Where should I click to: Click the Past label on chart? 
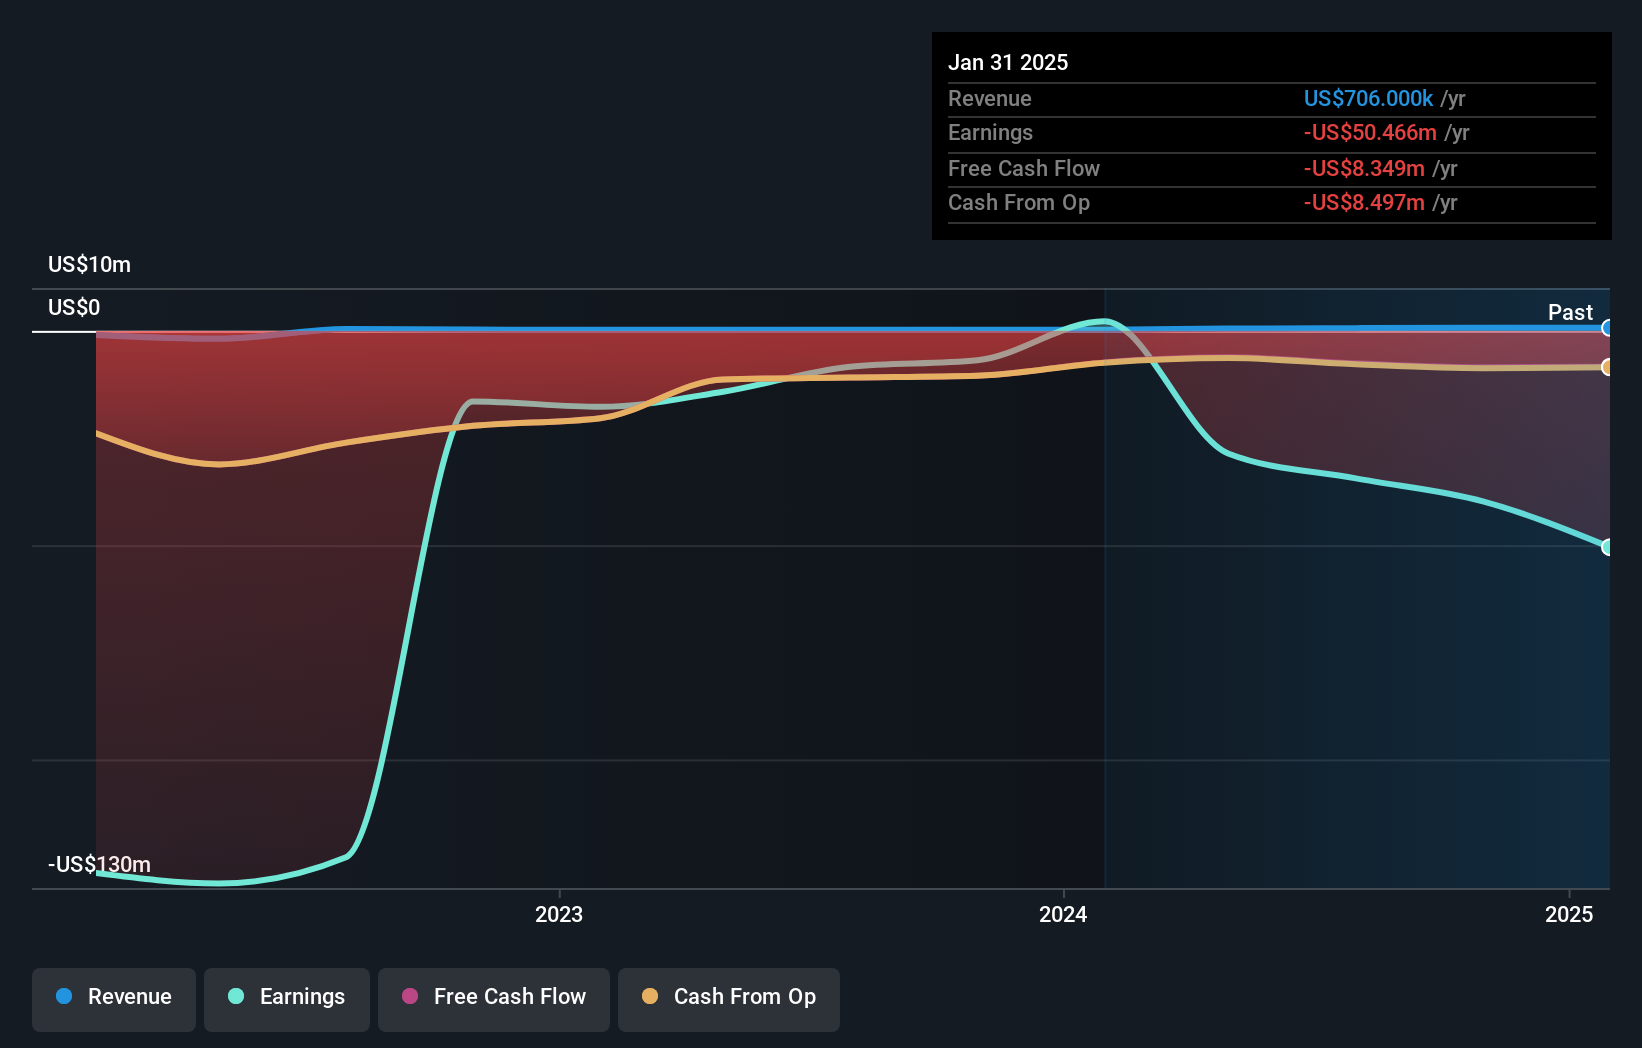tap(1570, 313)
